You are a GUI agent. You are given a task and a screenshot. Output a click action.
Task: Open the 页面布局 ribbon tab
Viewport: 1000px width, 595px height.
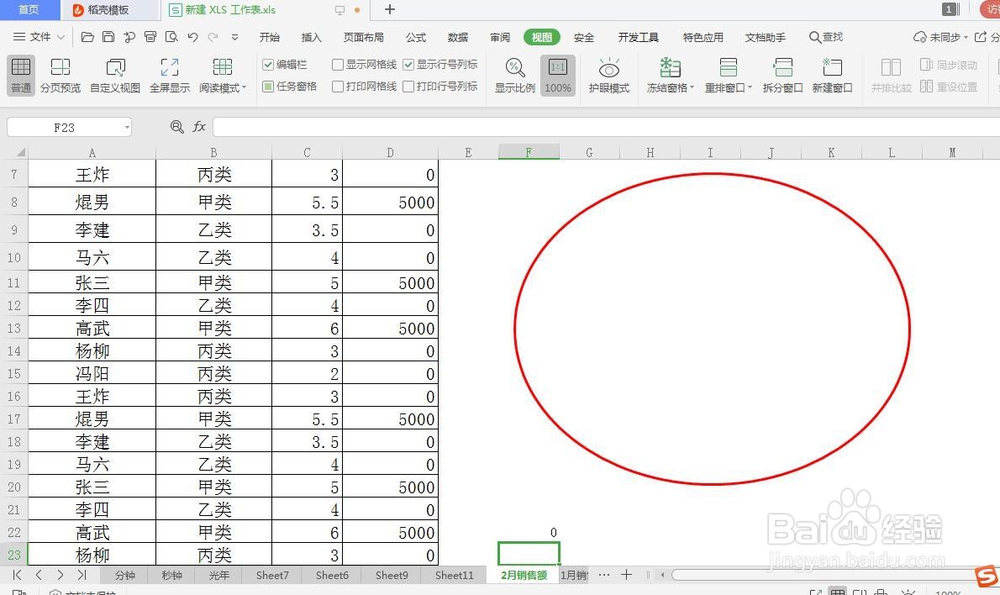[364, 37]
